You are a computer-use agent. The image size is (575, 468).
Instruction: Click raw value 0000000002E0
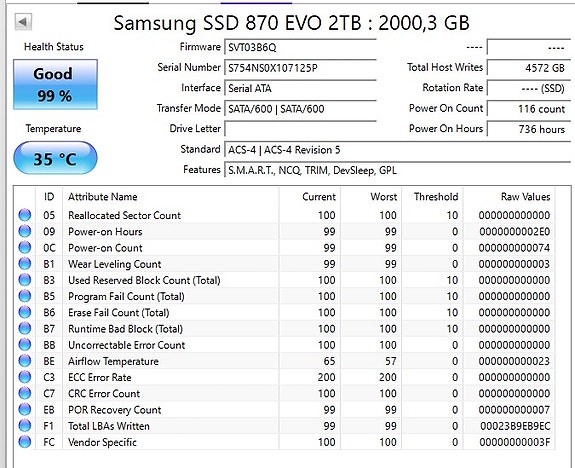(x=514, y=231)
